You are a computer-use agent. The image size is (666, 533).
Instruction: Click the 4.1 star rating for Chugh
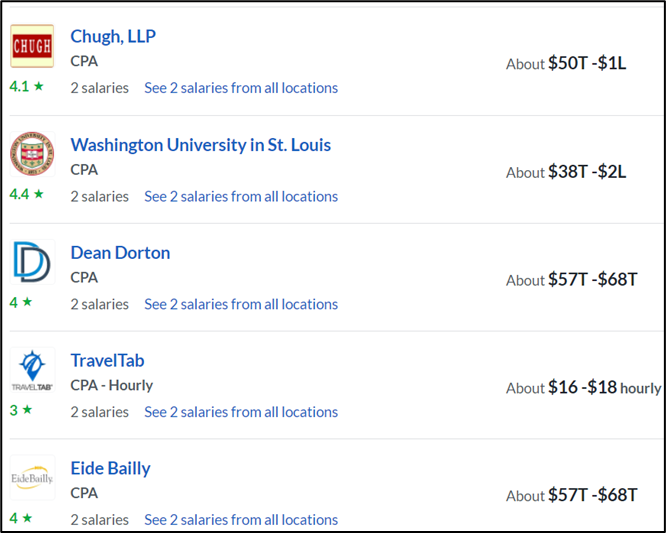pos(26,87)
